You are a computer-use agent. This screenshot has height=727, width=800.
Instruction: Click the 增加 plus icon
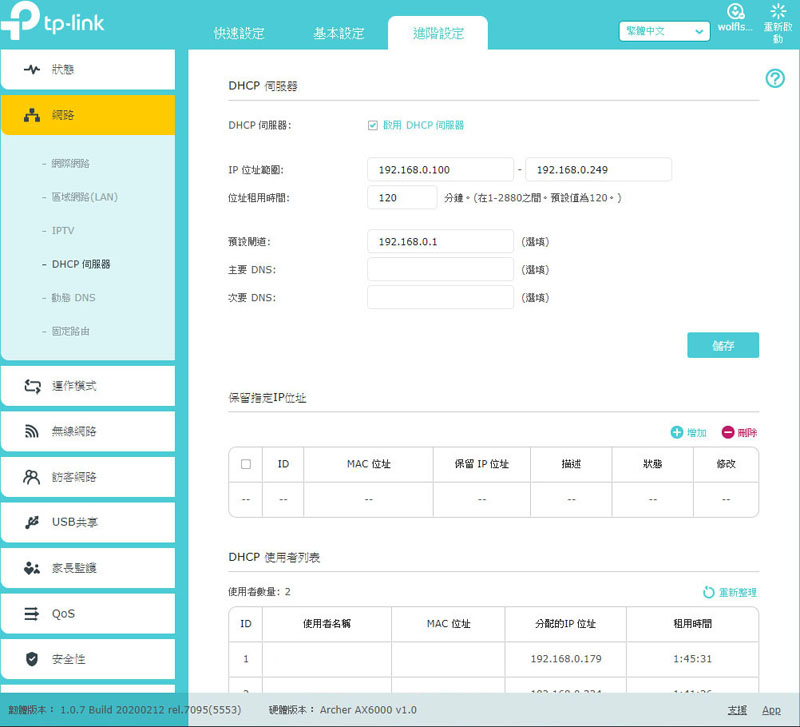(677, 433)
